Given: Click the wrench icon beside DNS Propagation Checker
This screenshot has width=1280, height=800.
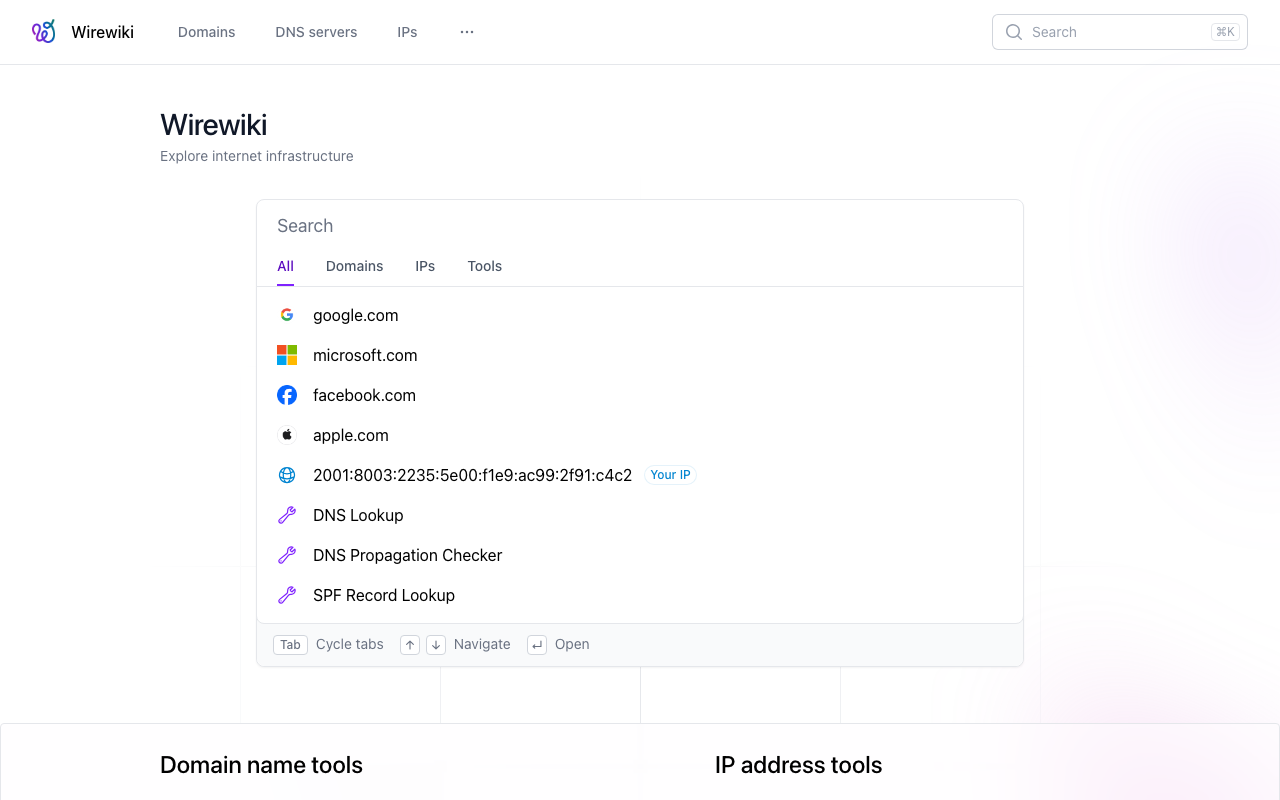Looking at the screenshot, I should [x=287, y=555].
